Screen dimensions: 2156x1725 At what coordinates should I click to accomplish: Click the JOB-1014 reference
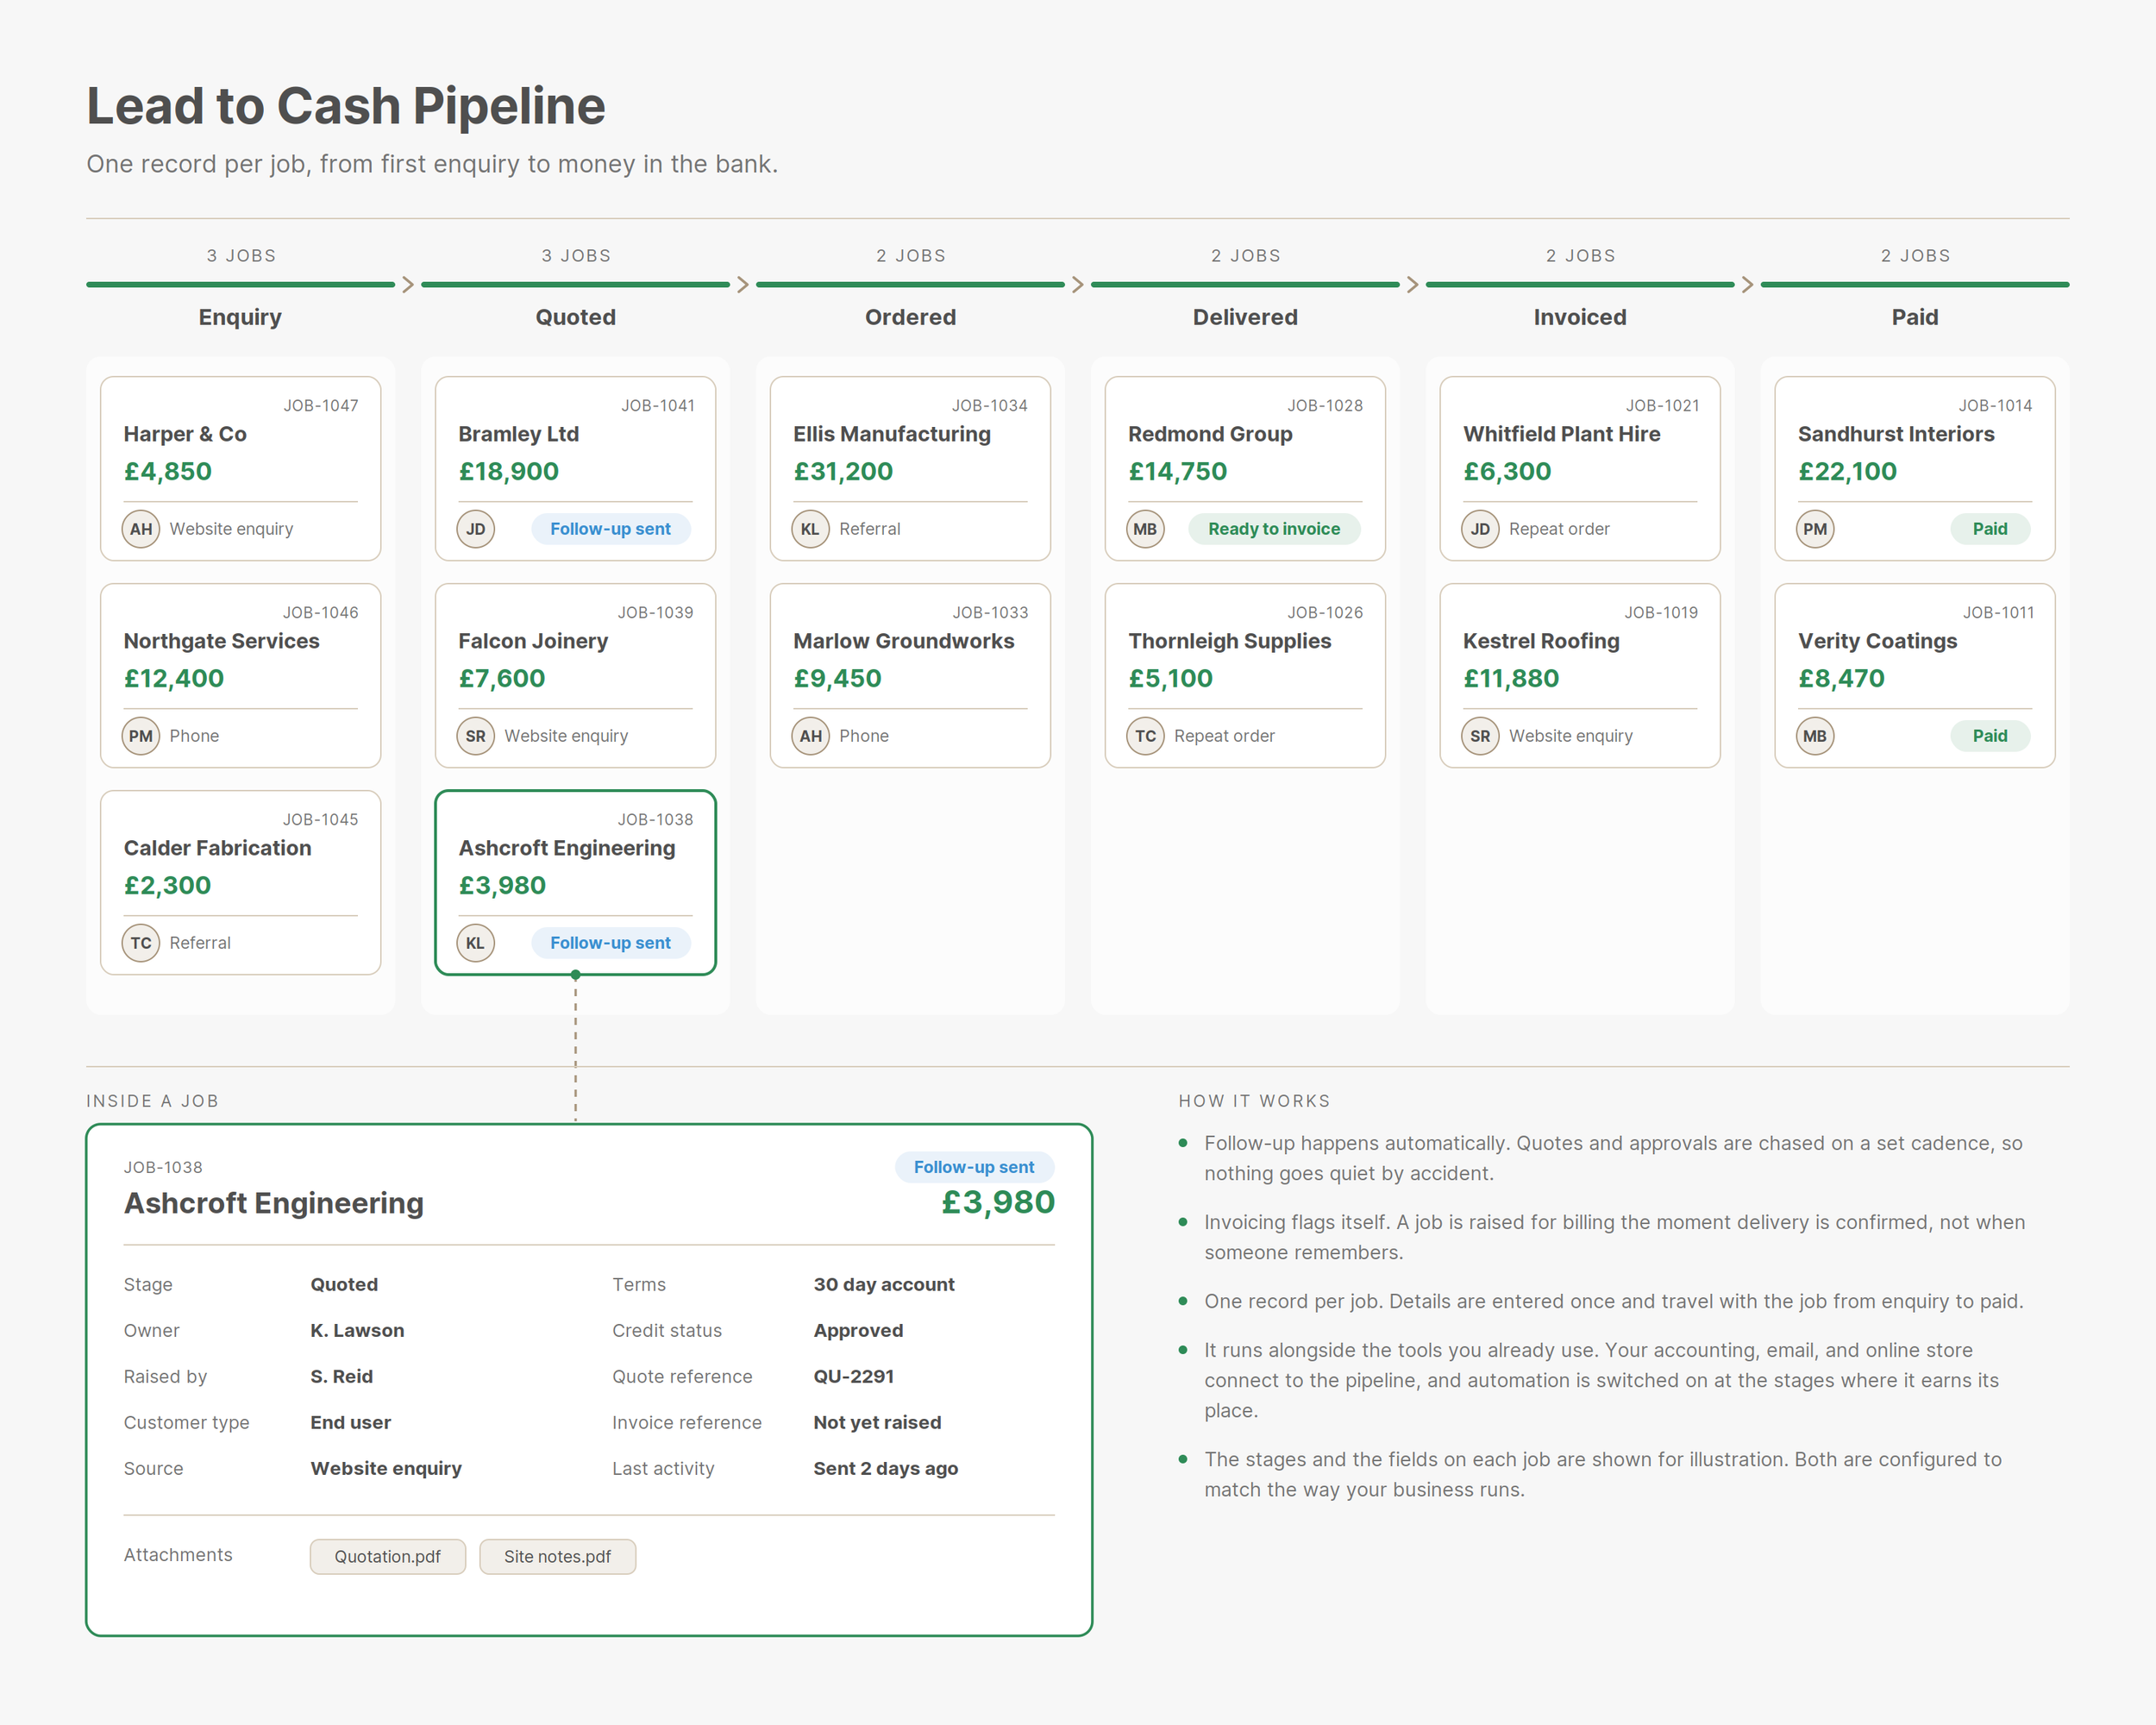[1995, 405]
